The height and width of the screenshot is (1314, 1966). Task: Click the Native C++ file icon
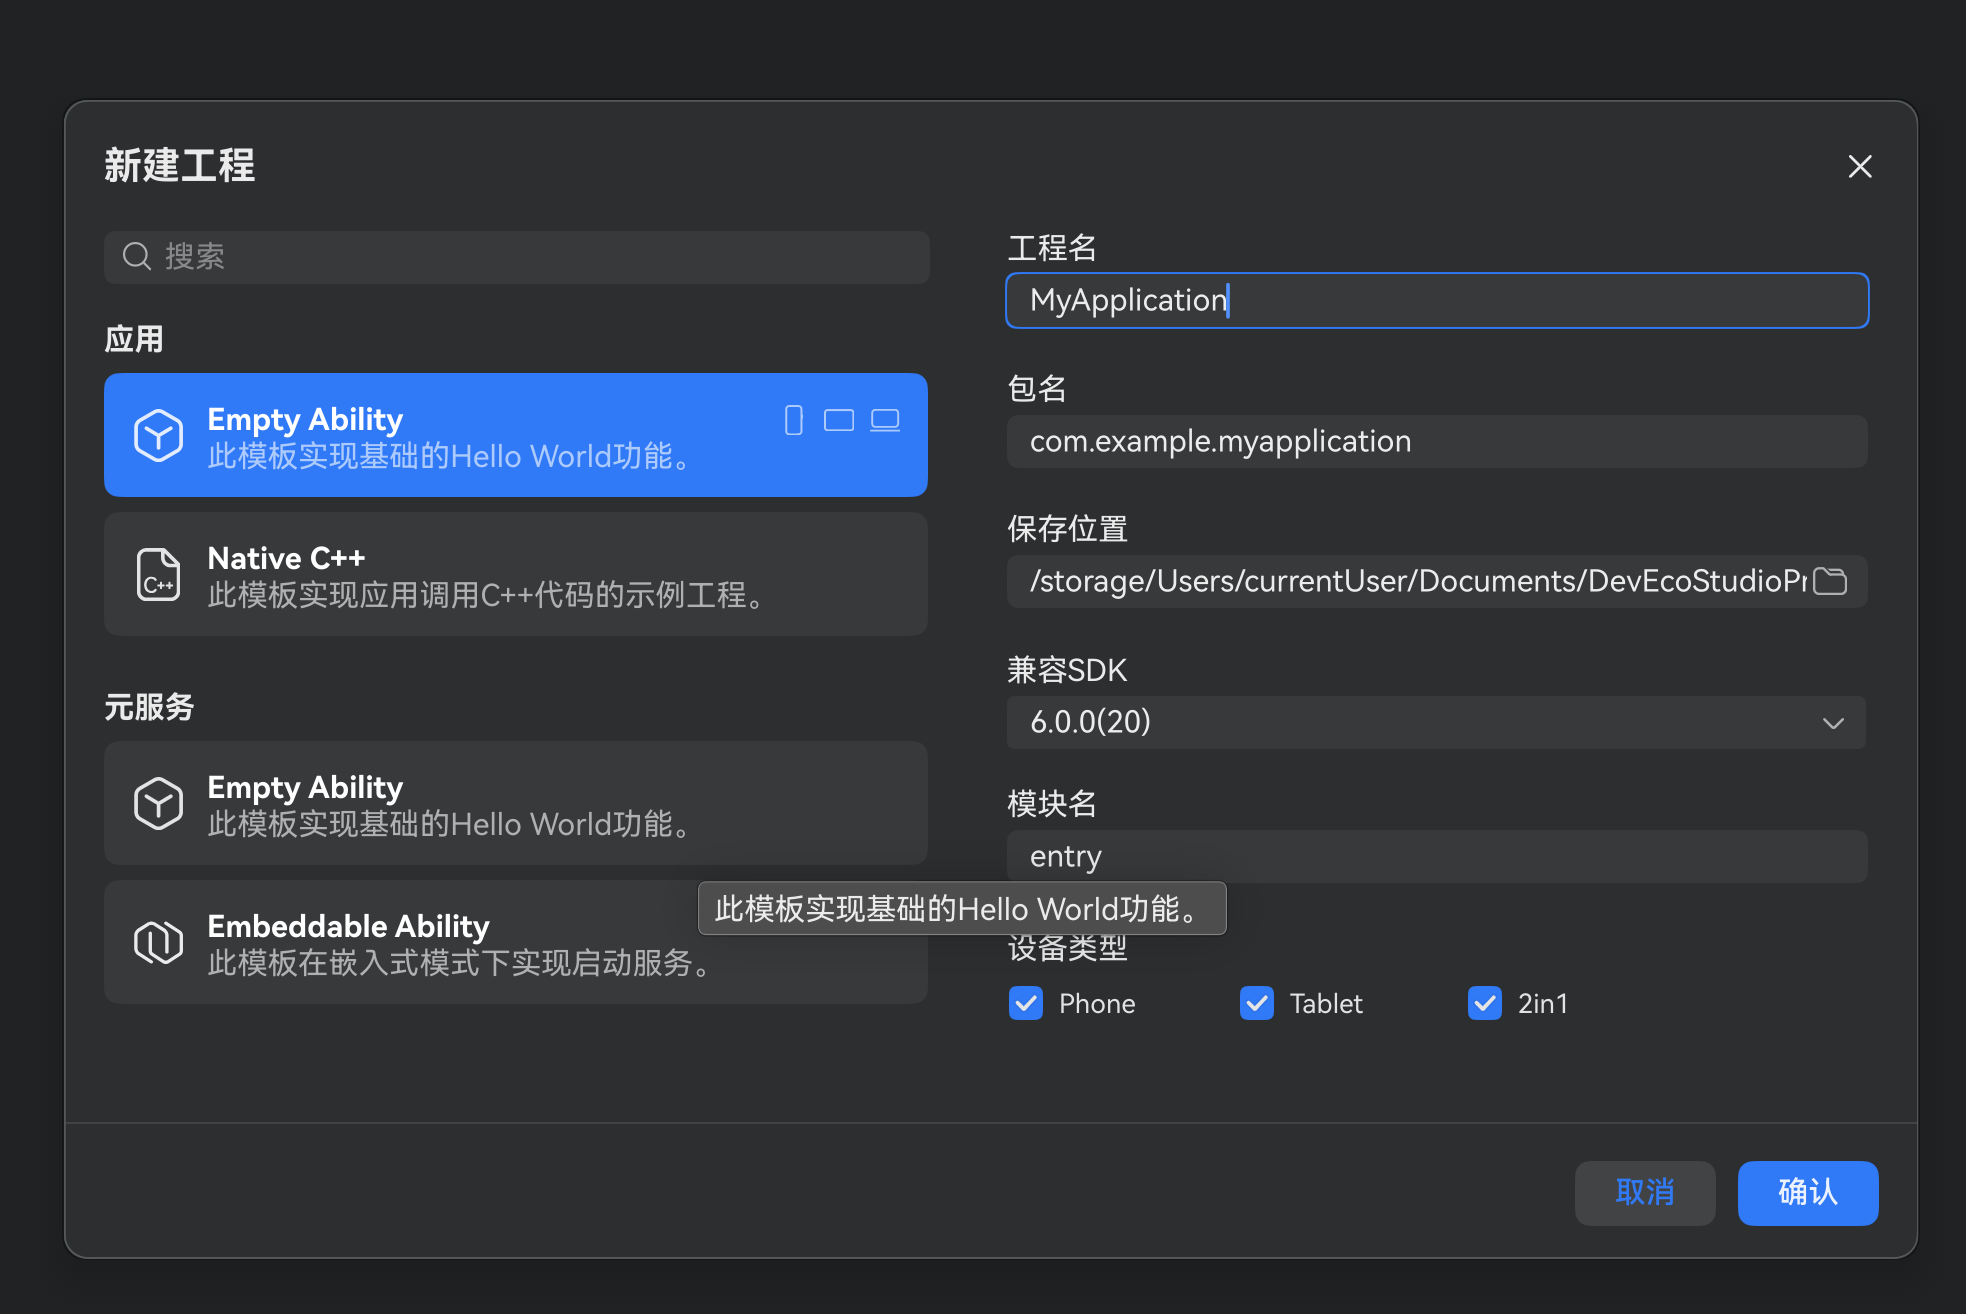158,574
